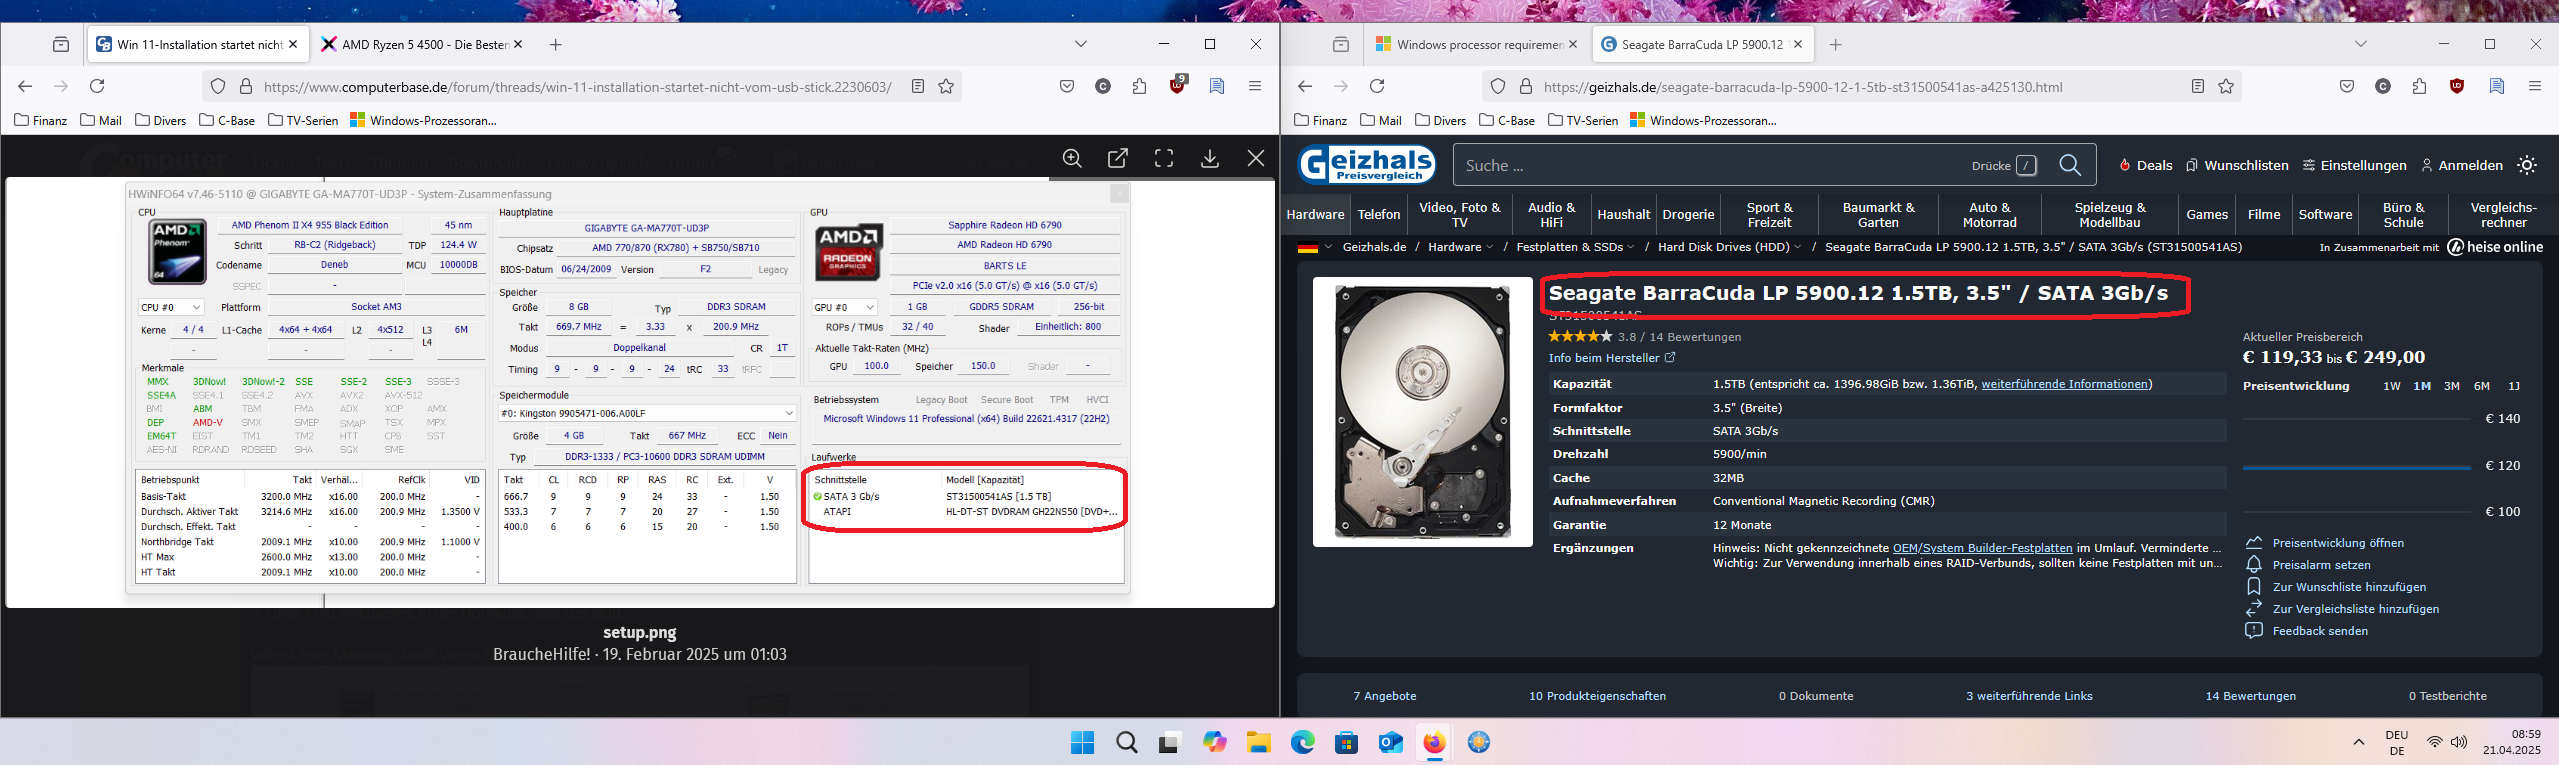Expand Hard Disk Drives breadcrumb dropdown
This screenshot has height=765, width=2559.
pos(1798,247)
